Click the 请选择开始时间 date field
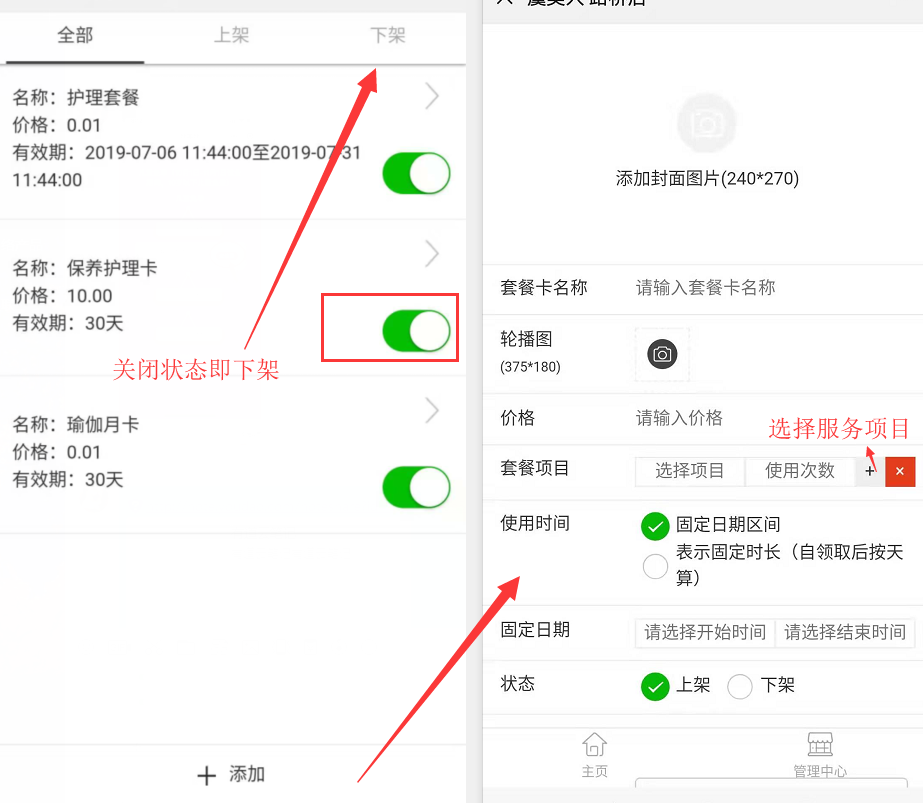Image resolution: width=923 pixels, height=803 pixels. (705, 633)
